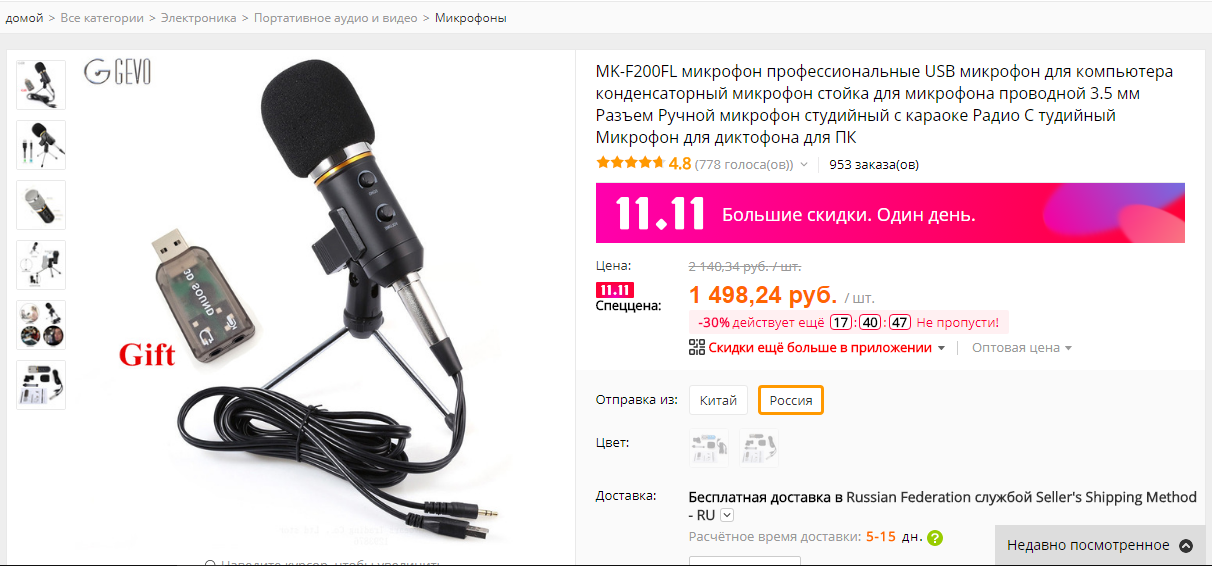The height and width of the screenshot is (566, 1212).
Task: Choose the first color variant swatch
Action: [x=709, y=448]
